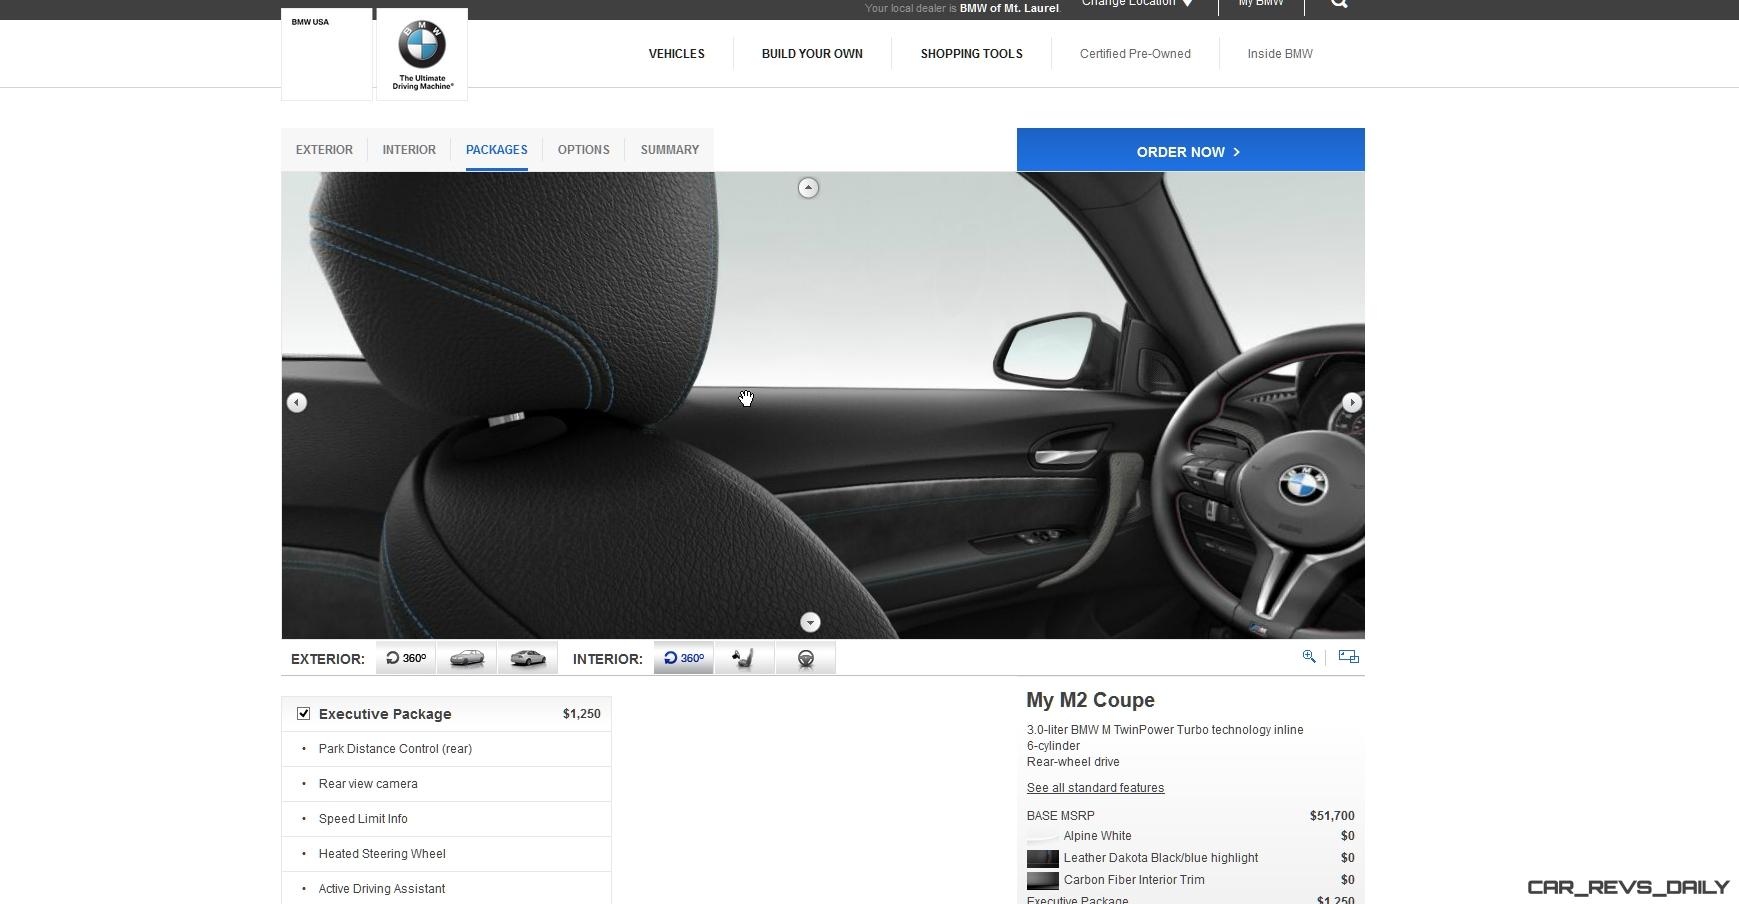This screenshot has width=1739, height=904.
Task: Rotate interior view right with right arrow
Action: (x=1352, y=402)
